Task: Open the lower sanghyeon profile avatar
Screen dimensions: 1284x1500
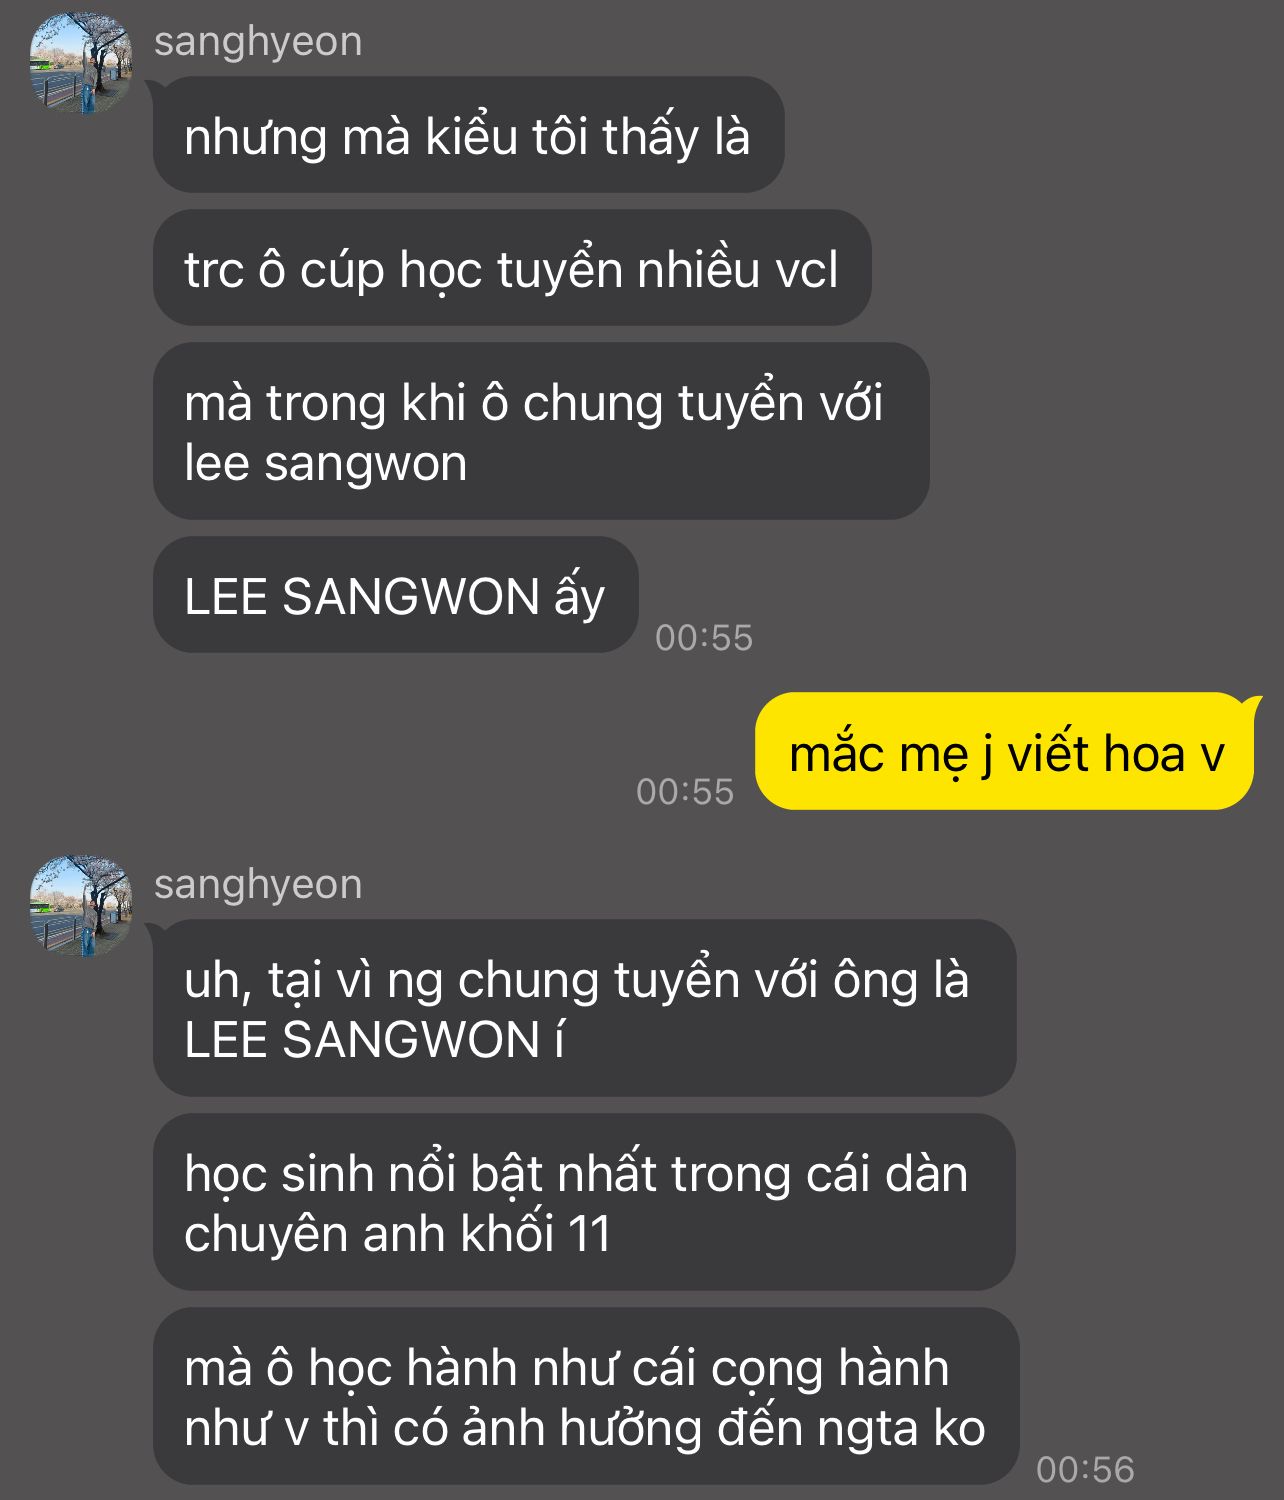Action: click(x=81, y=906)
